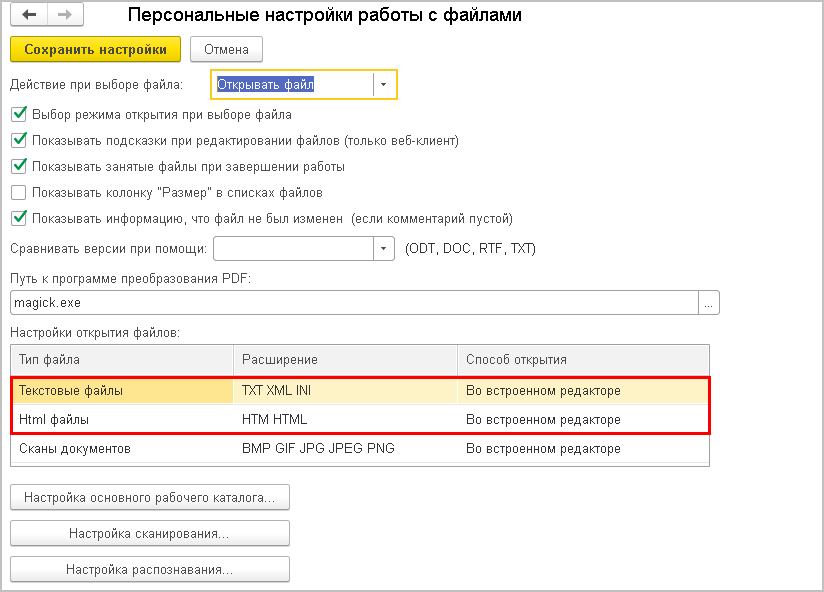The image size is (824, 592).
Task: Uncheck 'Показывать занятые файлы при завершении работы'
Action: click(x=18, y=167)
